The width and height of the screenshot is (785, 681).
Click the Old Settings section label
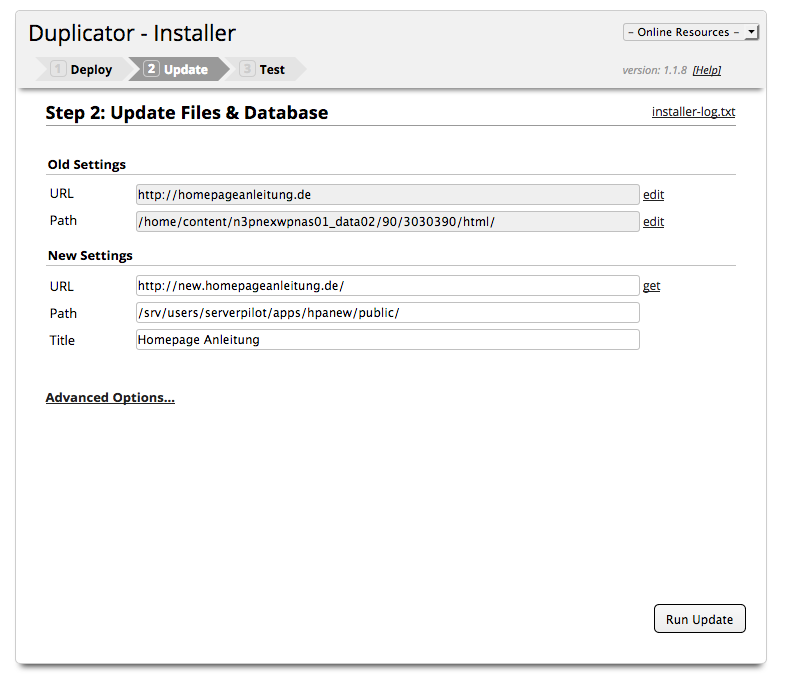87,165
